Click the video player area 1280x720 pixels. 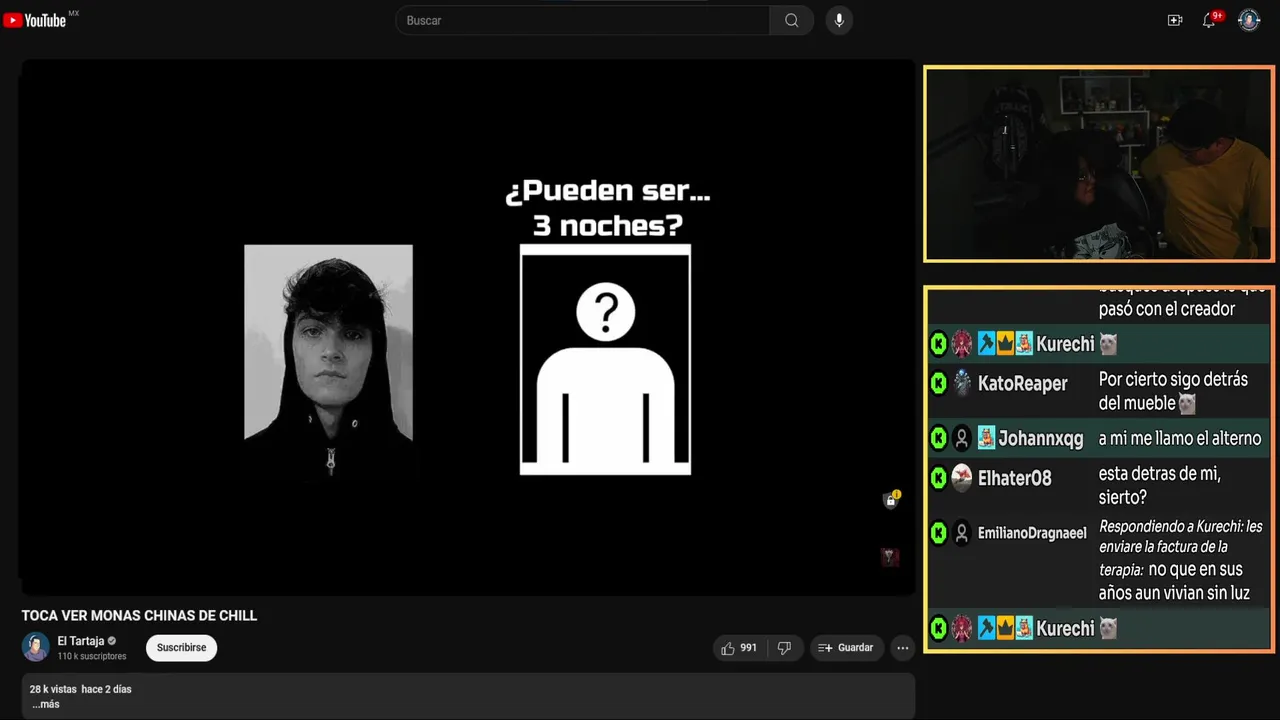(x=467, y=327)
